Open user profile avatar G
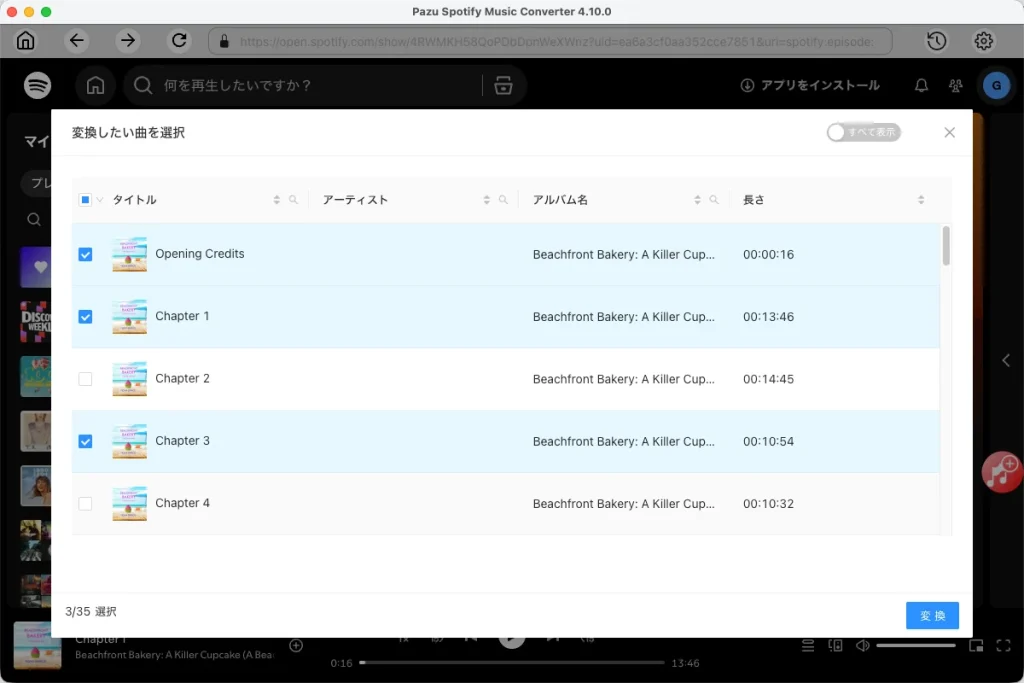This screenshot has height=683, width=1024. click(x=997, y=86)
